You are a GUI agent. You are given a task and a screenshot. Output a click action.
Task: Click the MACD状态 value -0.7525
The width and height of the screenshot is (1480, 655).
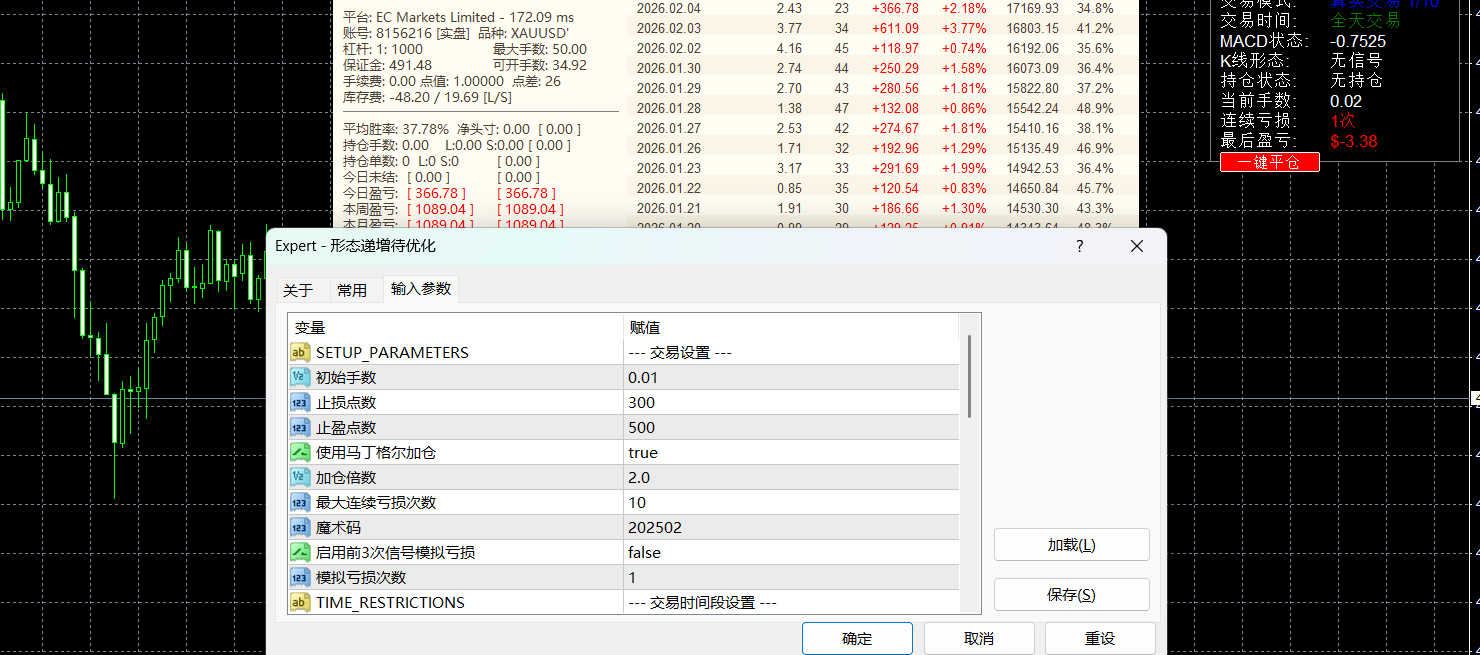(x=1358, y=41)
